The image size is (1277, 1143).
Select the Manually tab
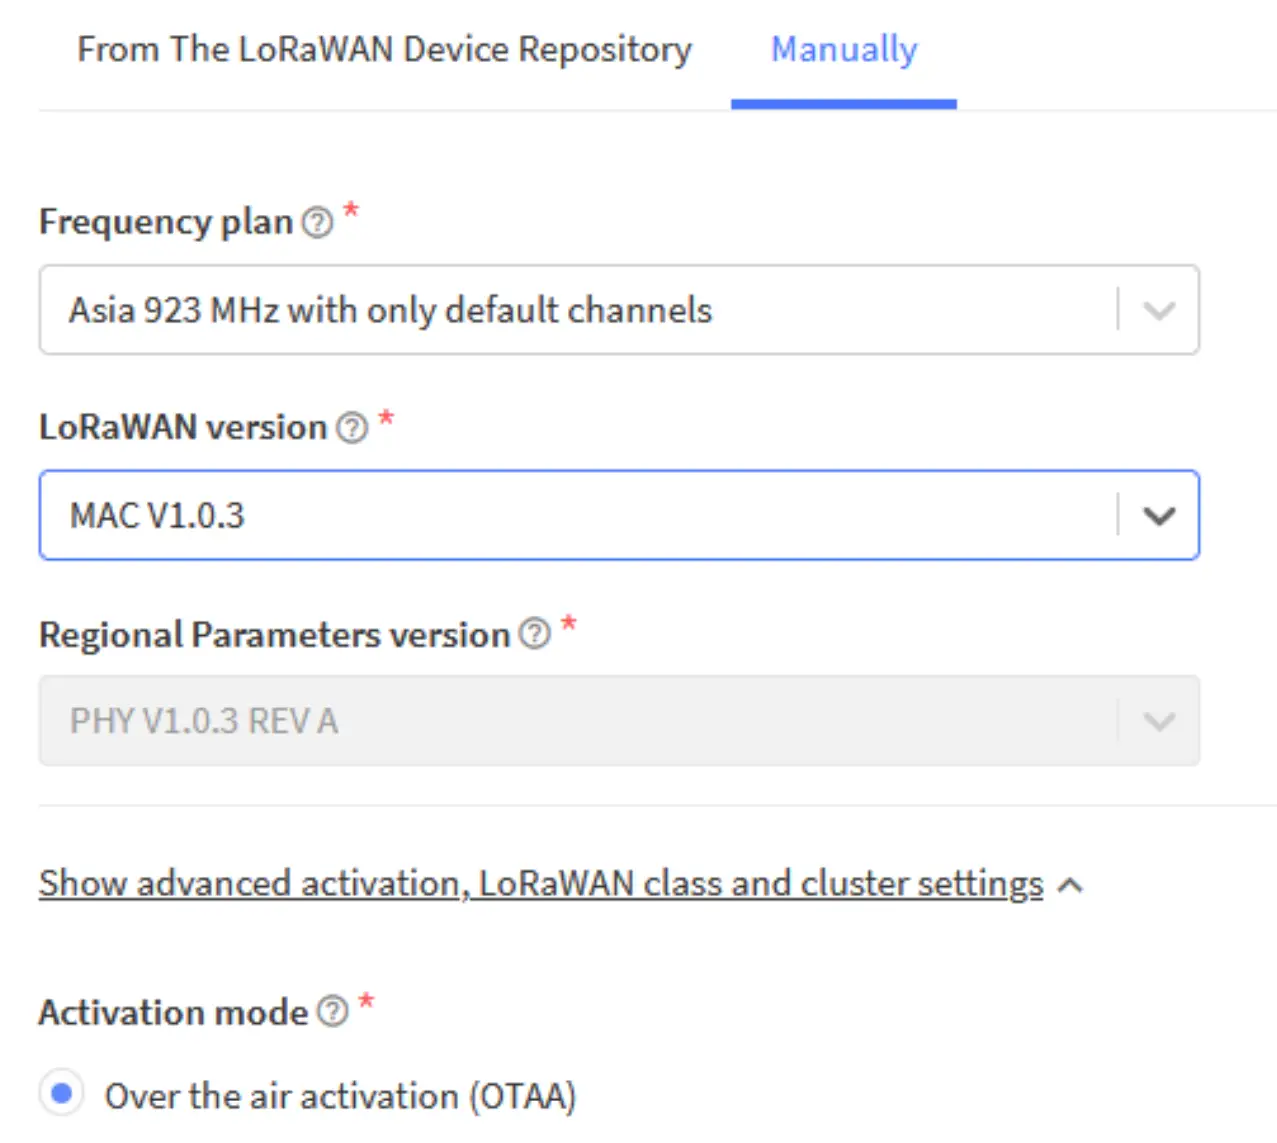point(844,49)
